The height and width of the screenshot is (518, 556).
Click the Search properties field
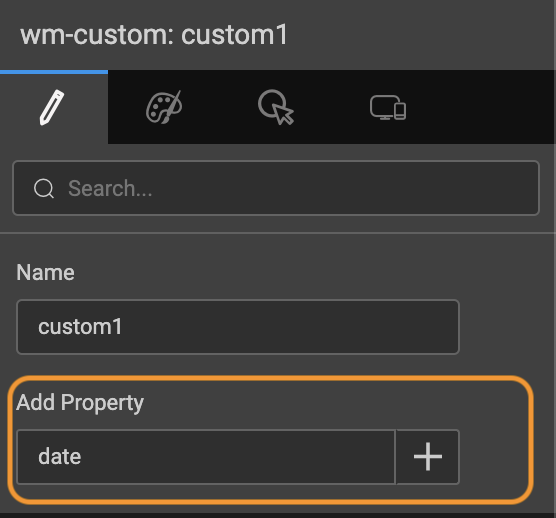(x=276, y=188)
